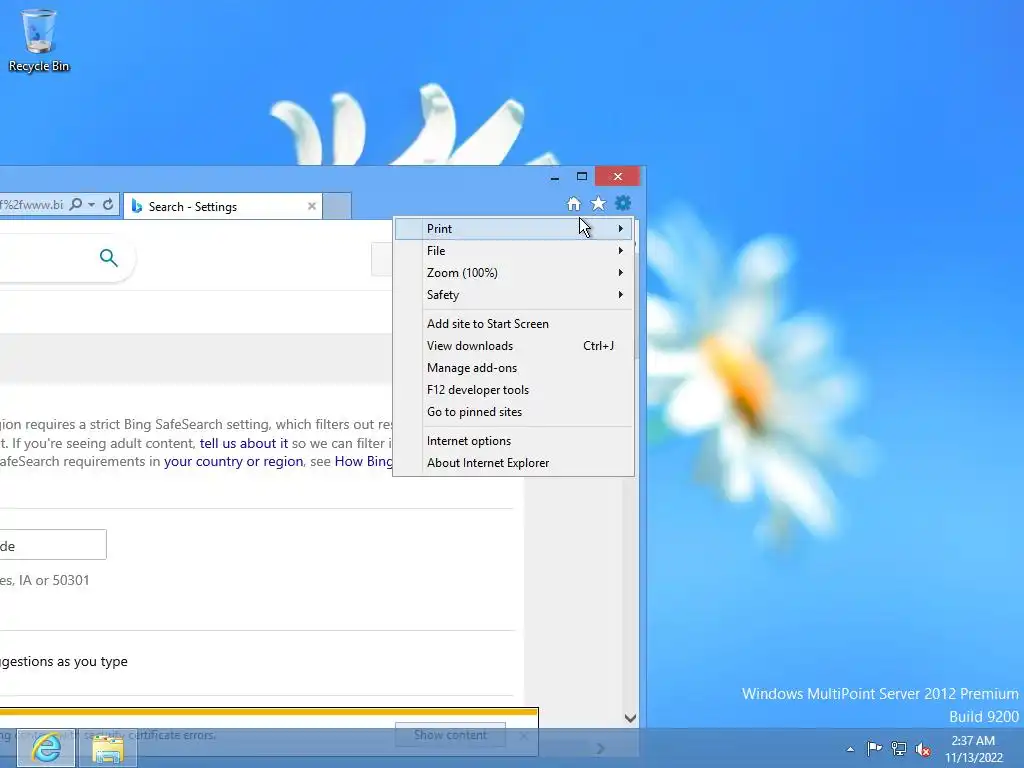Click the network tray icon
Viewport: 1024px width, 768px height.
click(x=899, y=748)
